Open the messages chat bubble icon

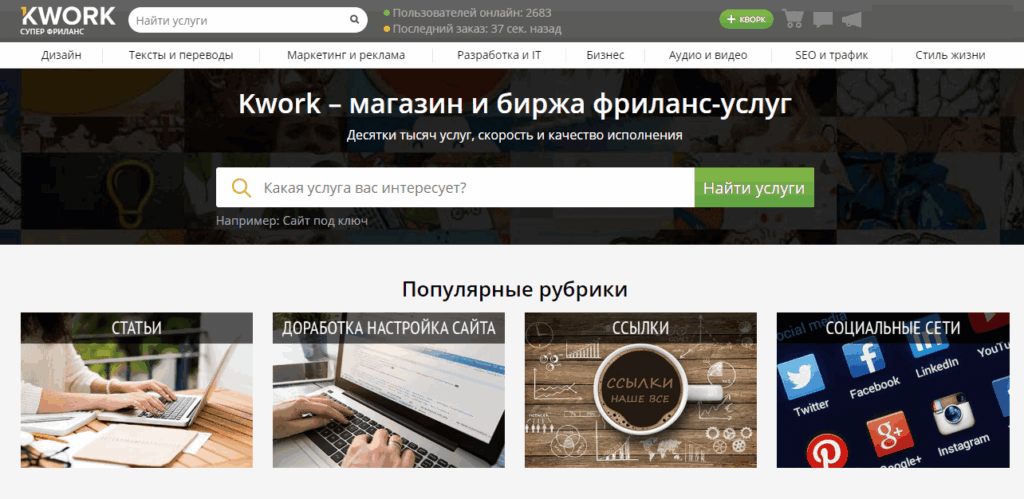tap(823, 20)
